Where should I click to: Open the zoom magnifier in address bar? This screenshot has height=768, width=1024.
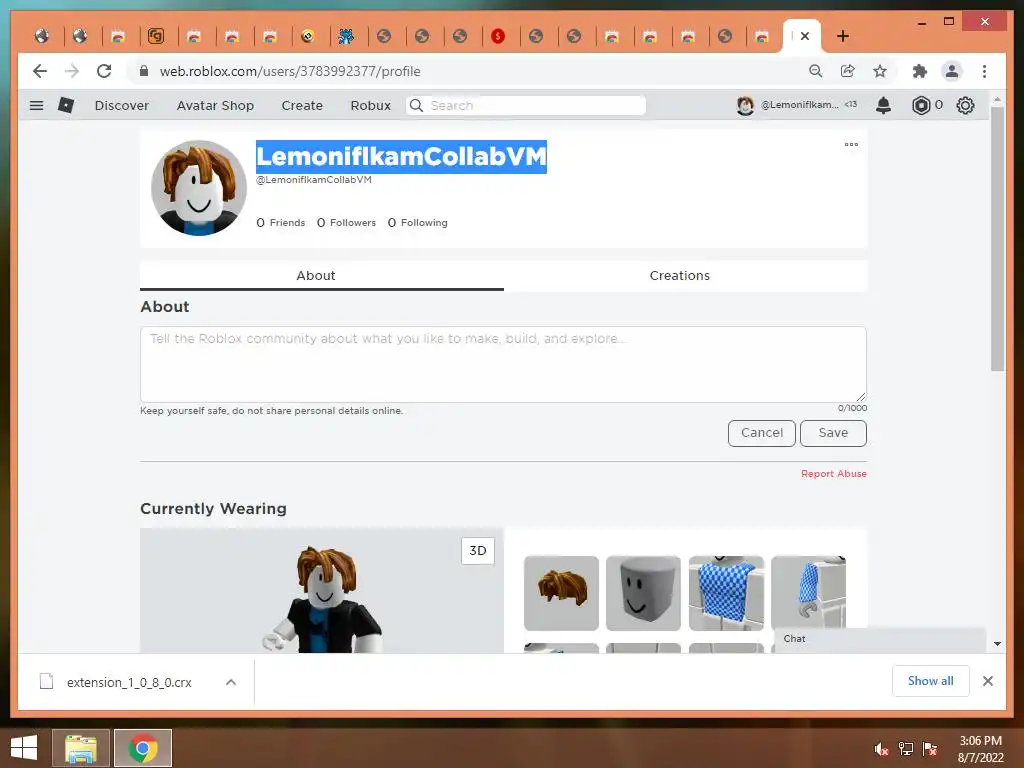(816, 71)
